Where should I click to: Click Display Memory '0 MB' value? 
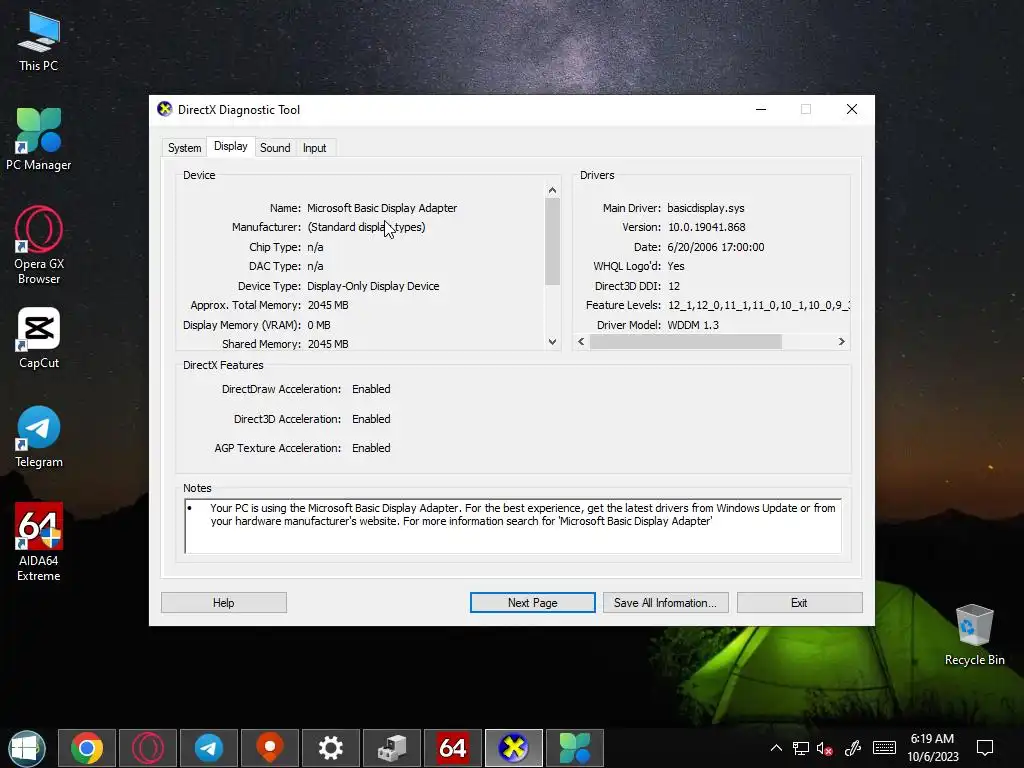pos(319,325)
